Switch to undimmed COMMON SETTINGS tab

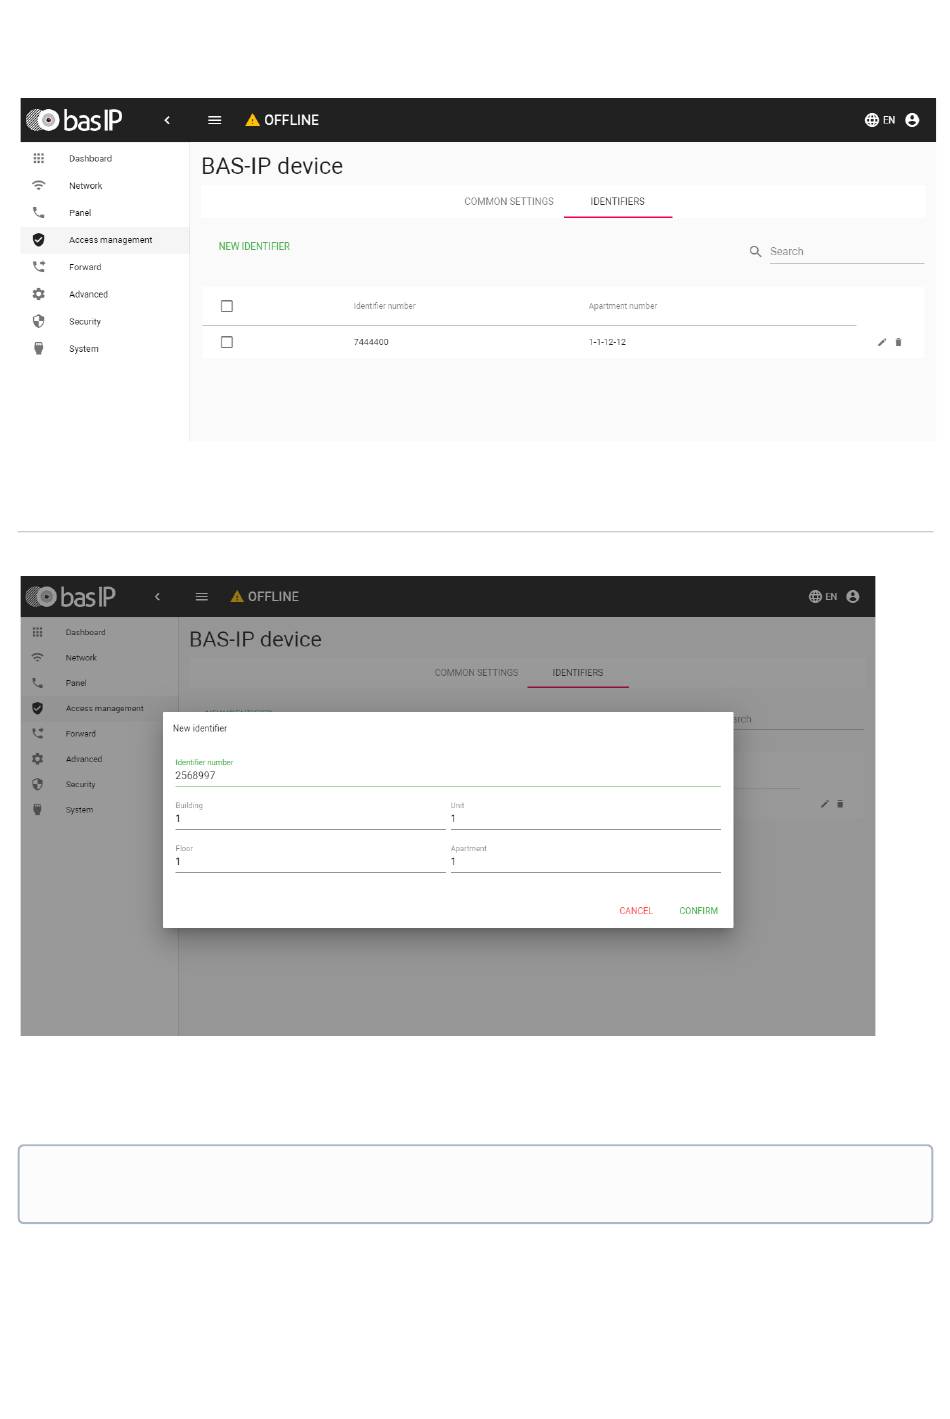(509, 201)
